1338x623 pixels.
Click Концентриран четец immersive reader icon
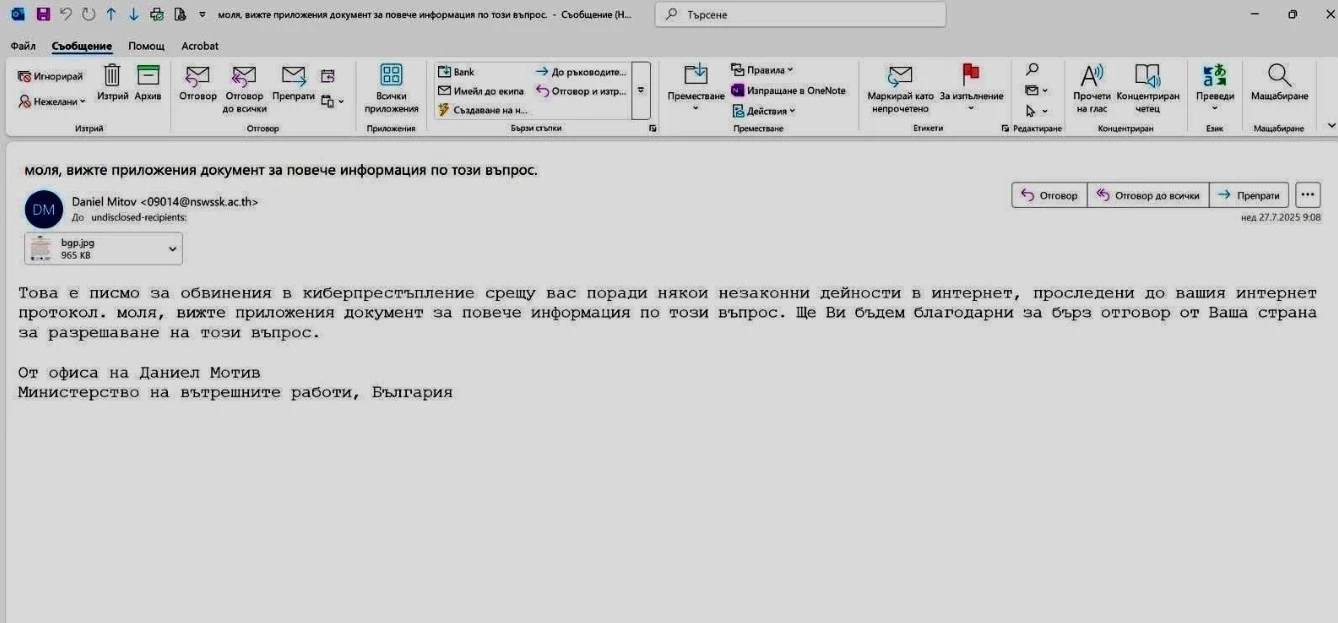click(1147, 76)
